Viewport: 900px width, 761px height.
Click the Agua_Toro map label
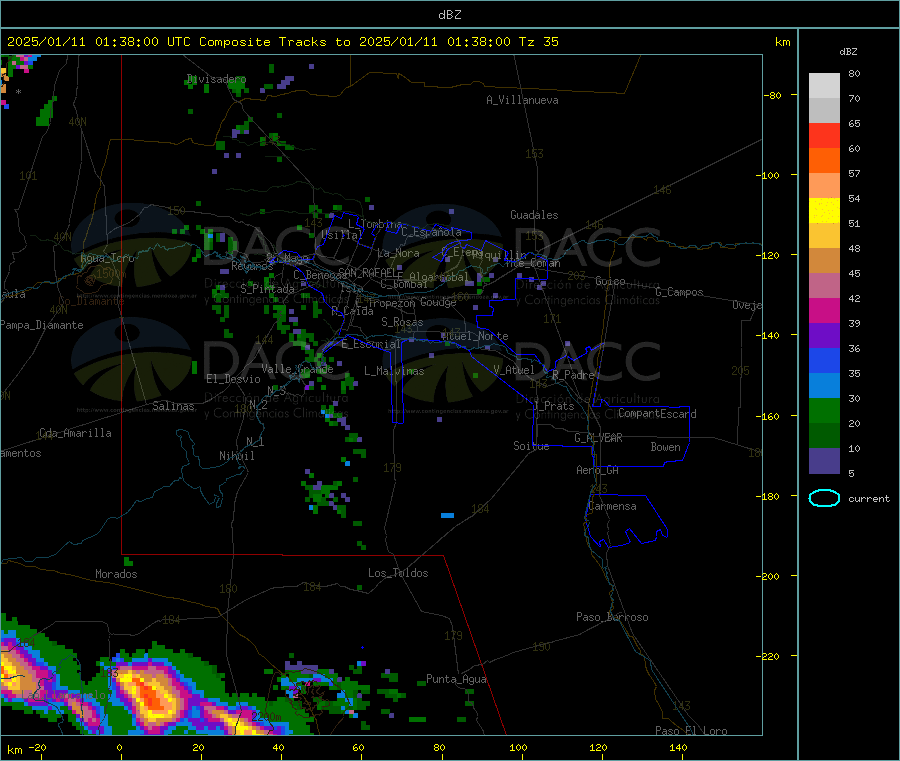coord(107,258)
